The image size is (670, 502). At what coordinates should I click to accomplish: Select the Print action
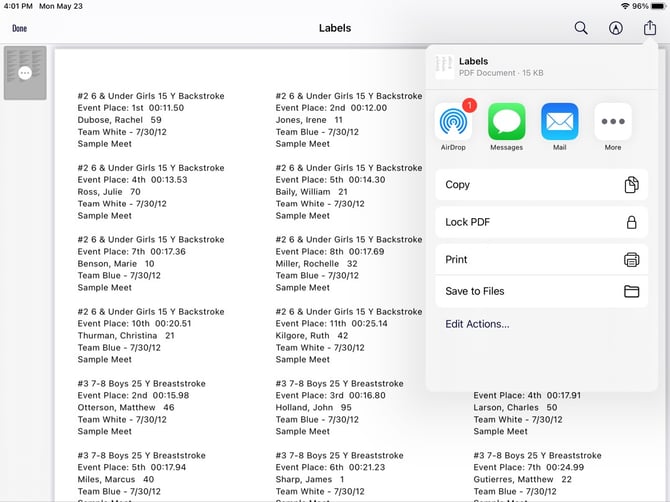(456, 260)
